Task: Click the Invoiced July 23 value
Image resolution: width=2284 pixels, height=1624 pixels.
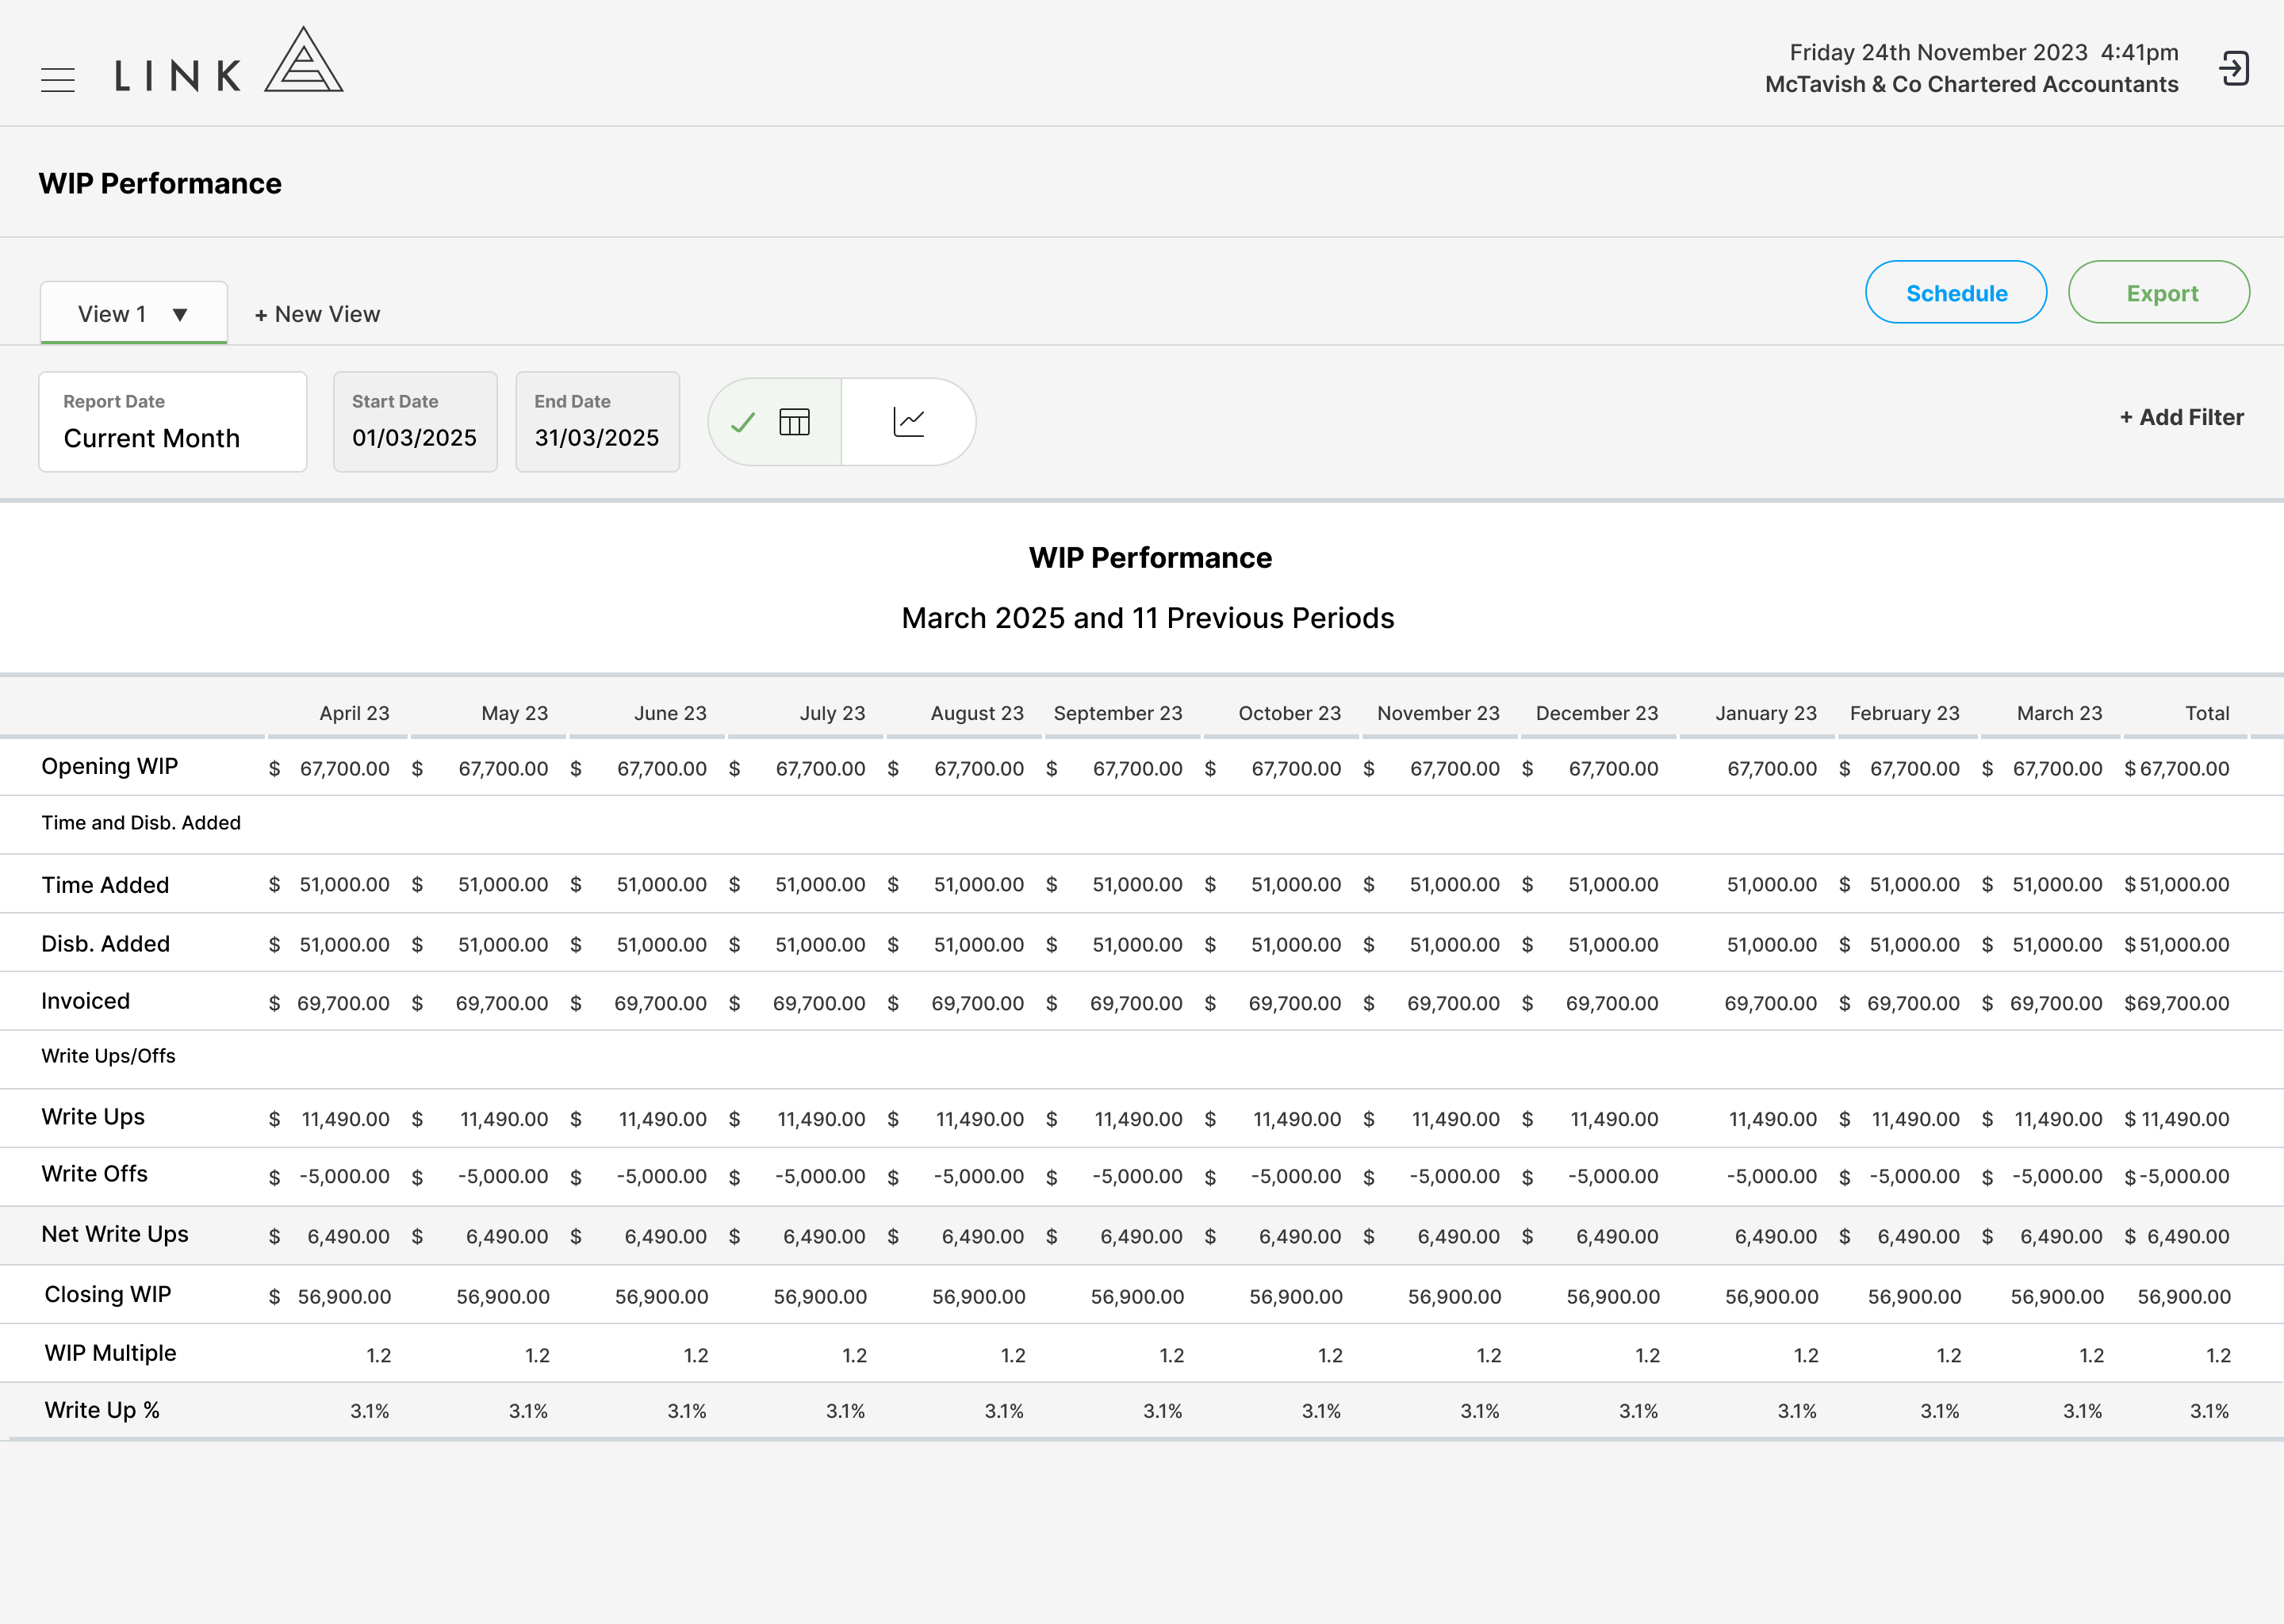Action: pyautogui.click(x=819, y=1004)
